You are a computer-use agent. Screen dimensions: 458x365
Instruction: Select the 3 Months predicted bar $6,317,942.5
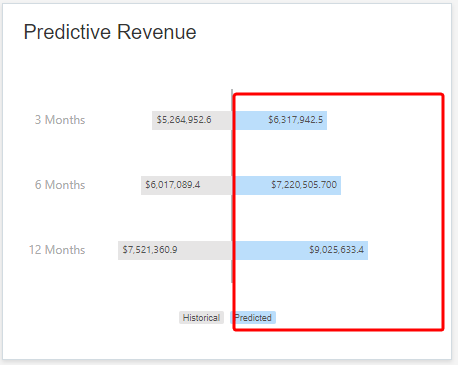(279, 120)
